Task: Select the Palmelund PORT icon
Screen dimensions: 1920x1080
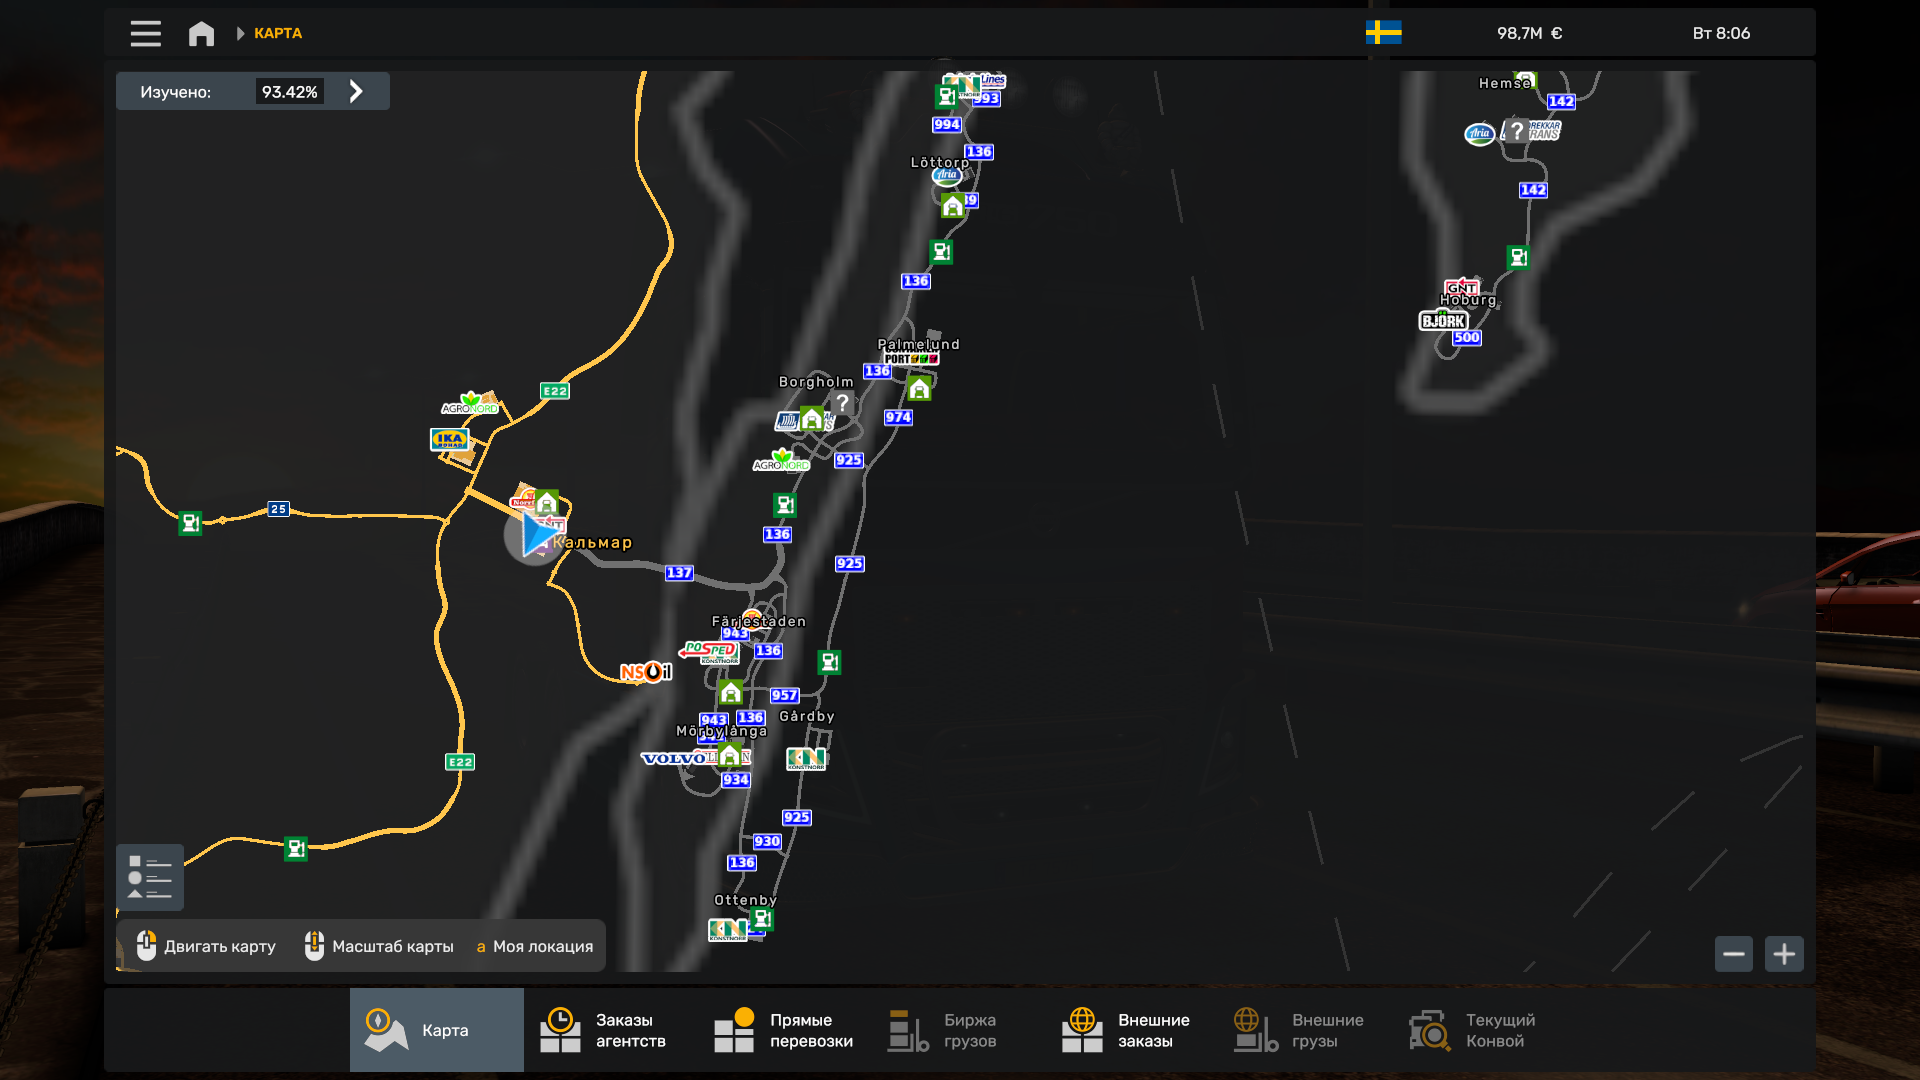Action: [x=911, y=358]
